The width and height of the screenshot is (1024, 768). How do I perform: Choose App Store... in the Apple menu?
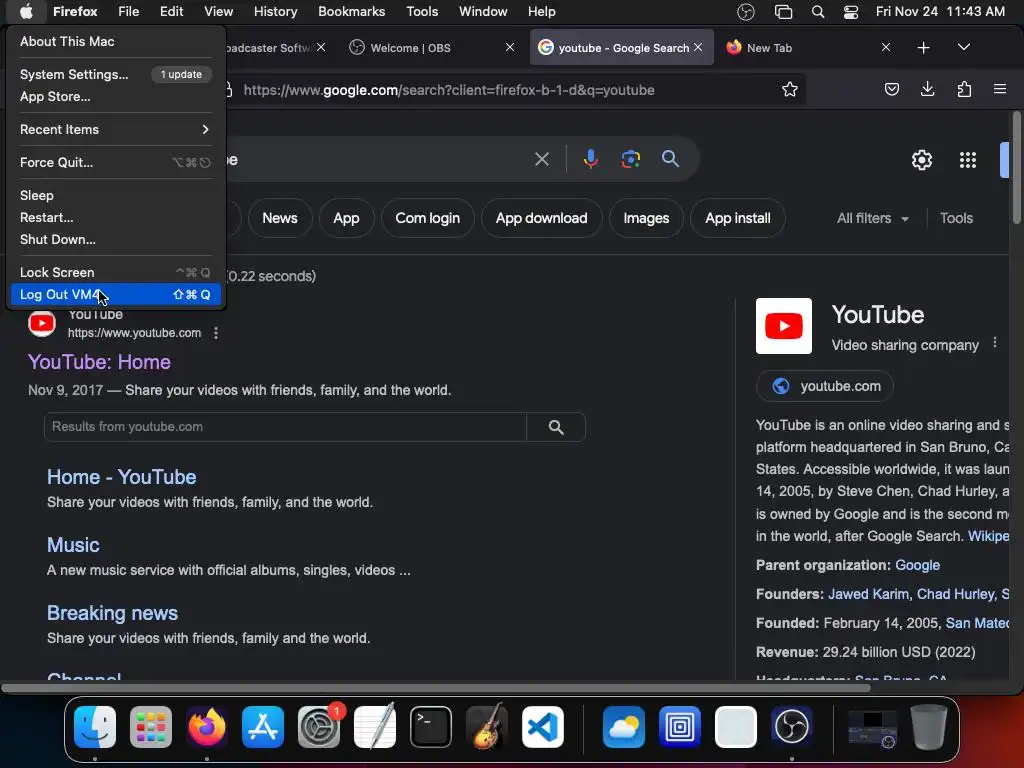116,97
